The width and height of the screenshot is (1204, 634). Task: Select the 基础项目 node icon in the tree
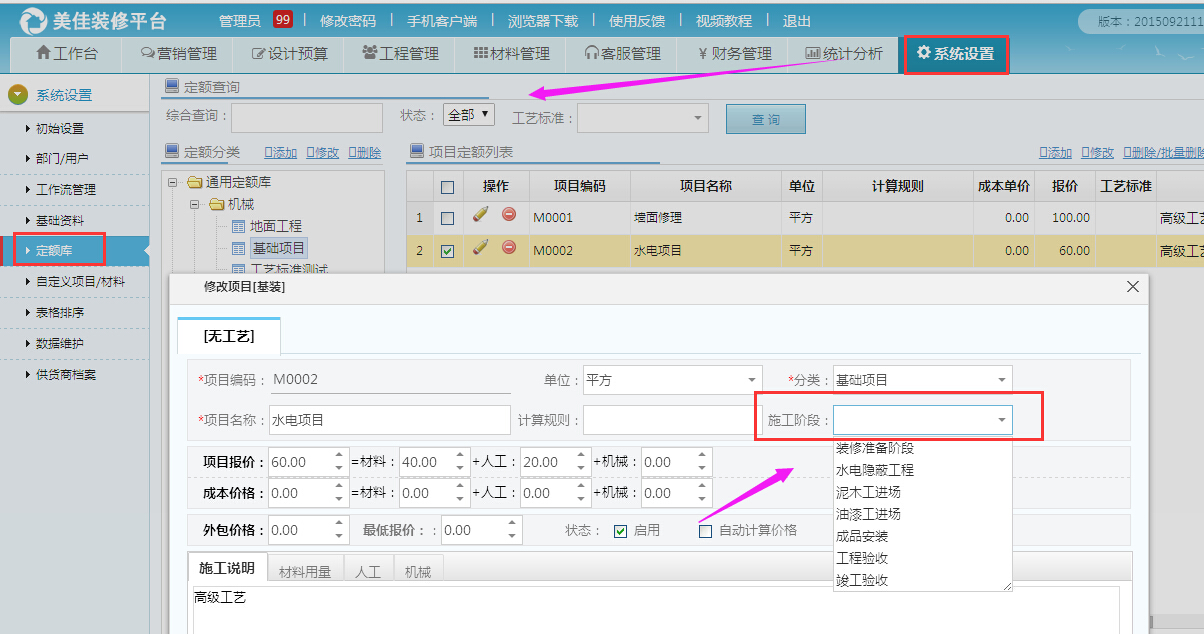(x=238, y=248)
